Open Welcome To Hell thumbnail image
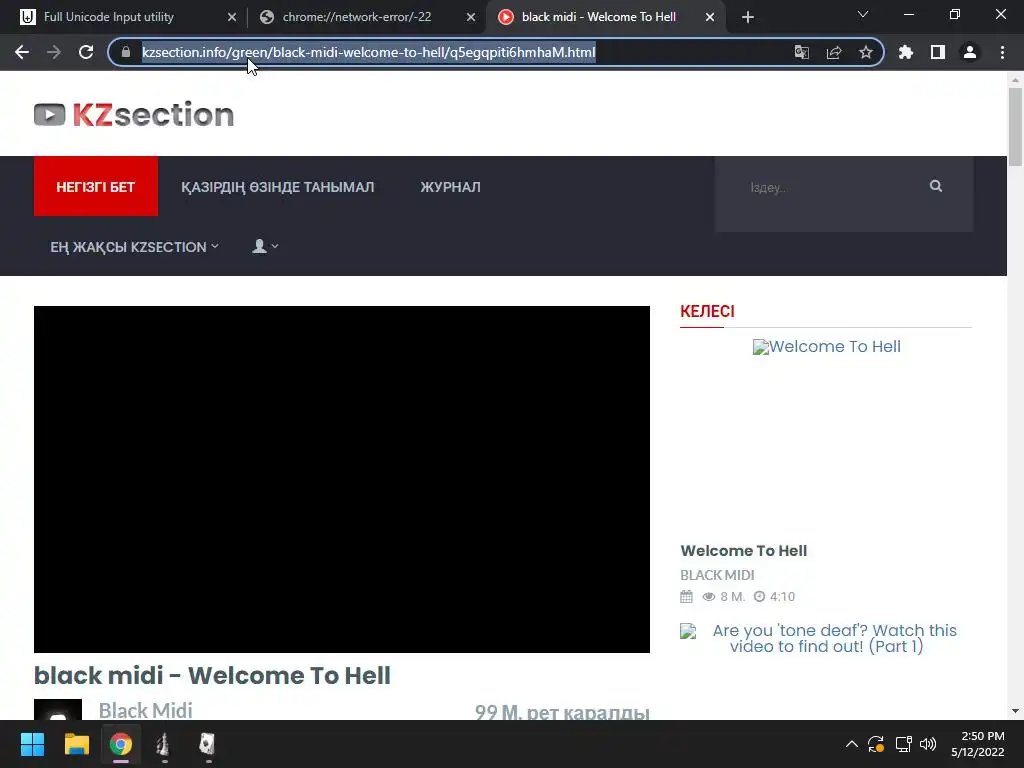 click(826, 347)
